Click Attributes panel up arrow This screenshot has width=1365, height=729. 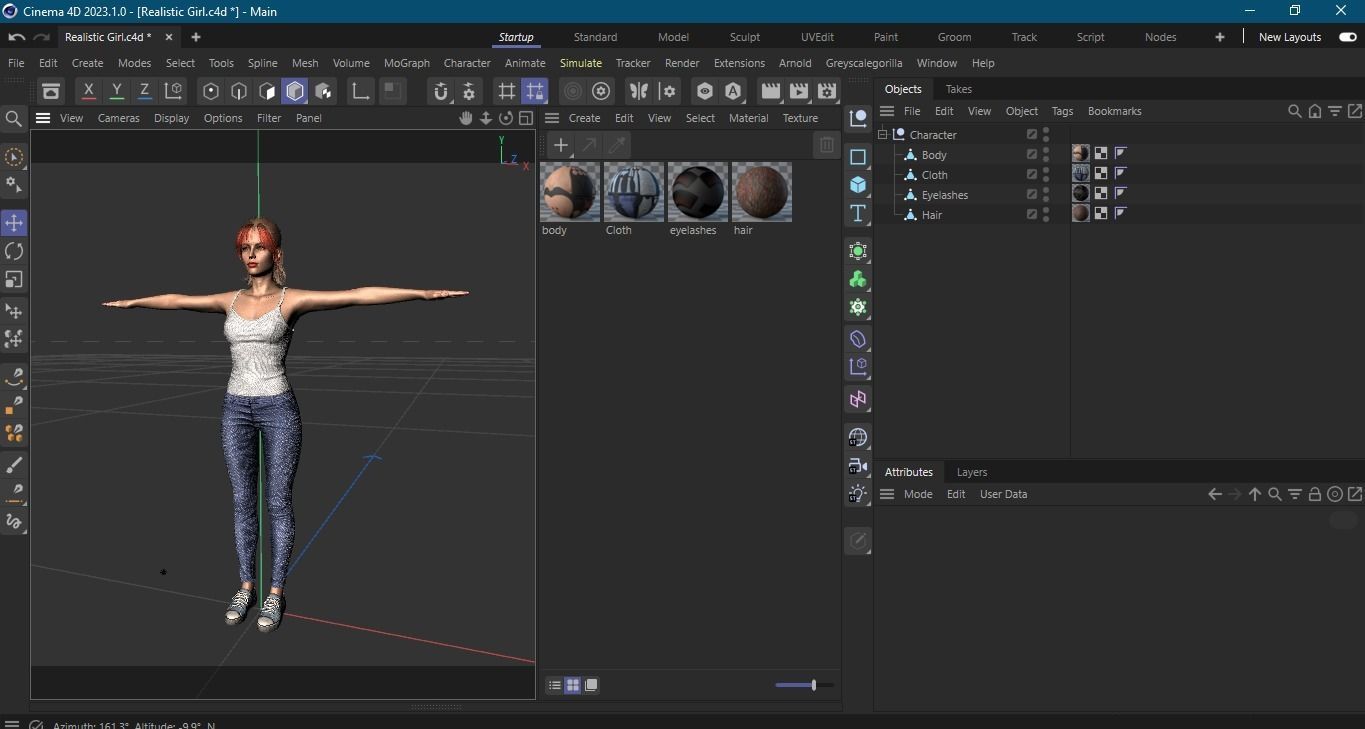point(1255,494)
